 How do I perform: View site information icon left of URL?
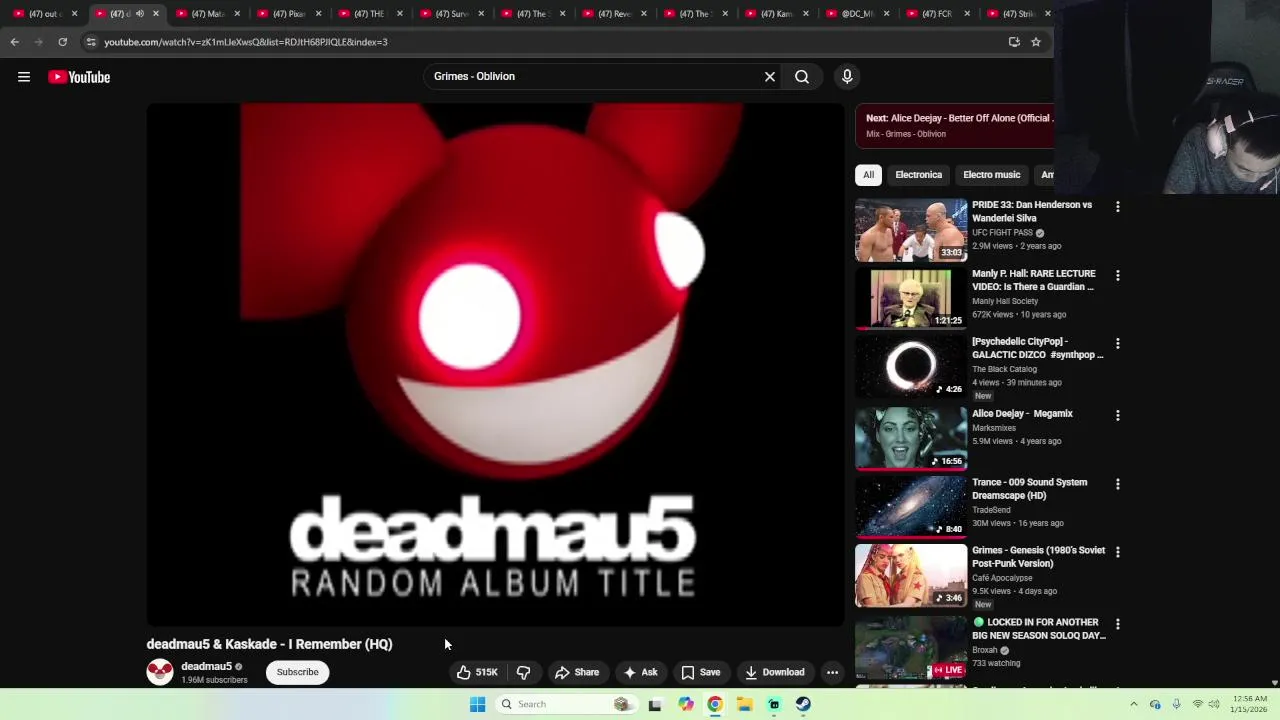tap(90, 42)
